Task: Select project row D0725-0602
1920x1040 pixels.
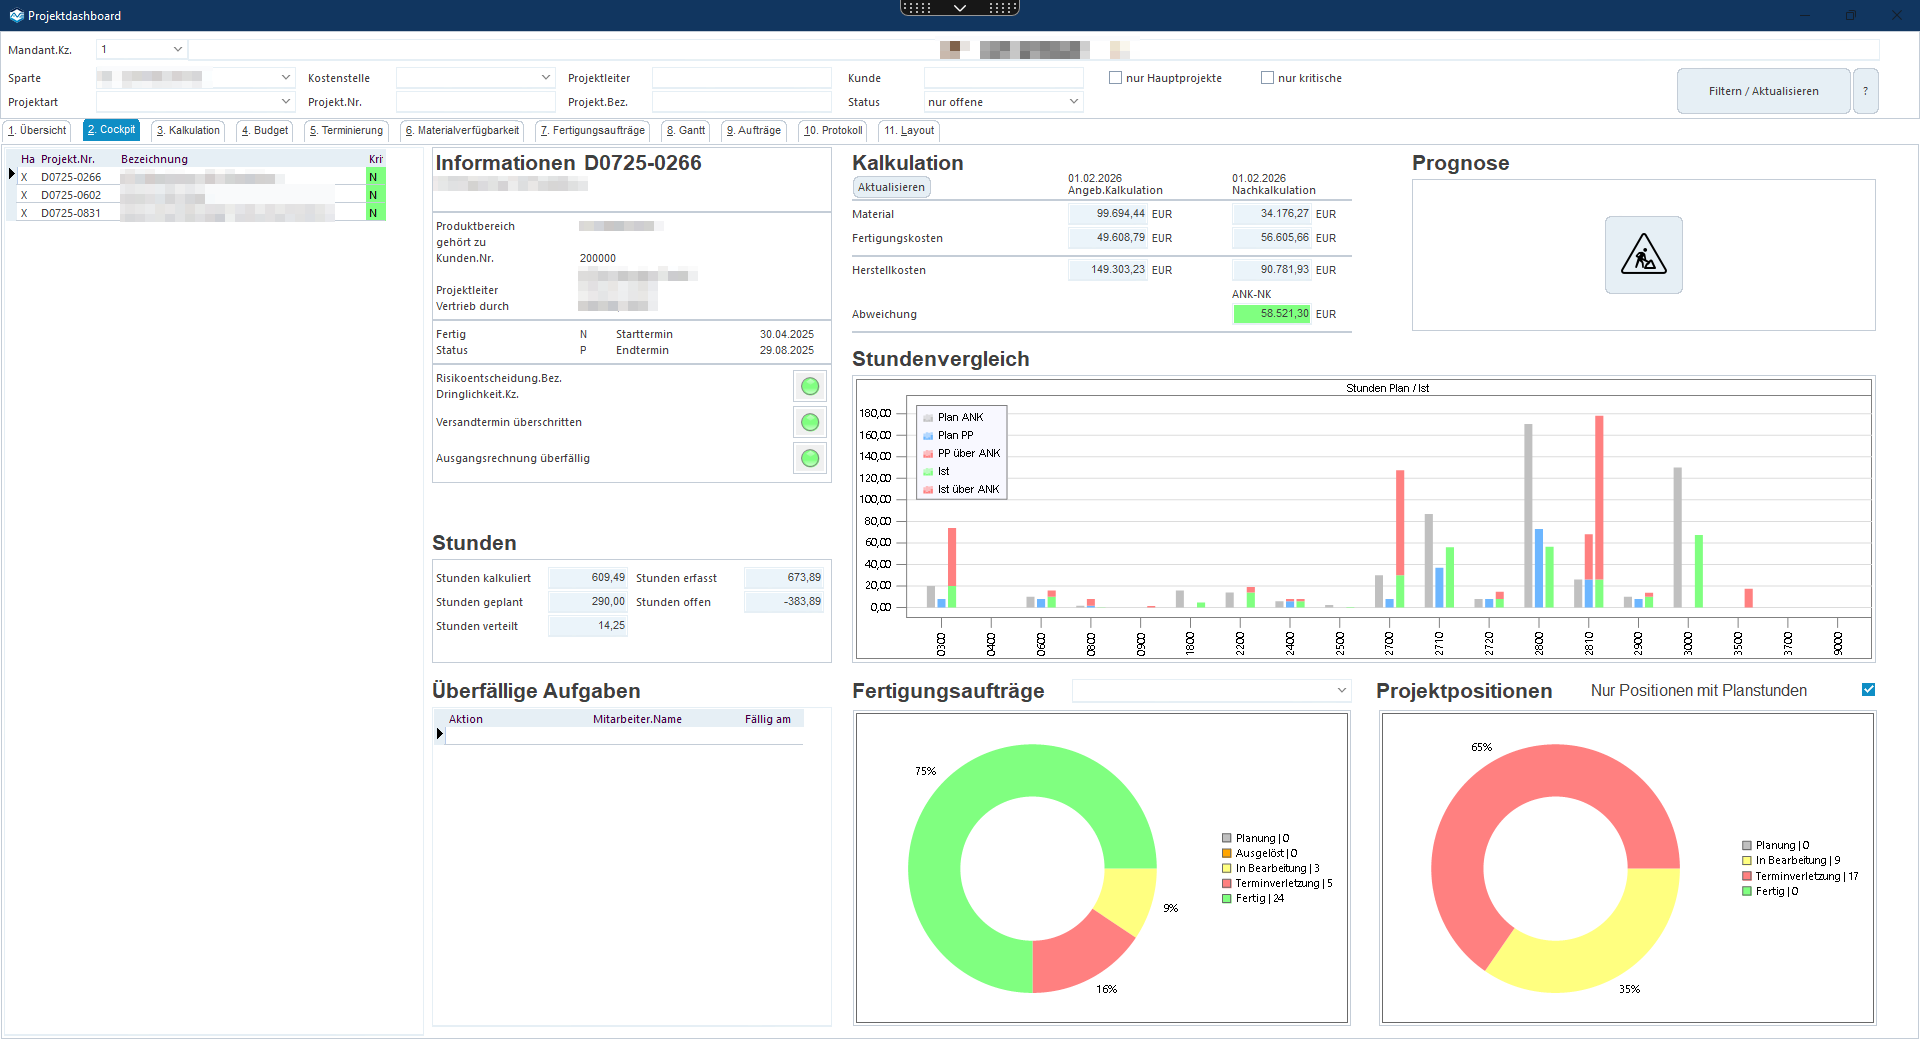Action: tap(71, 195)
